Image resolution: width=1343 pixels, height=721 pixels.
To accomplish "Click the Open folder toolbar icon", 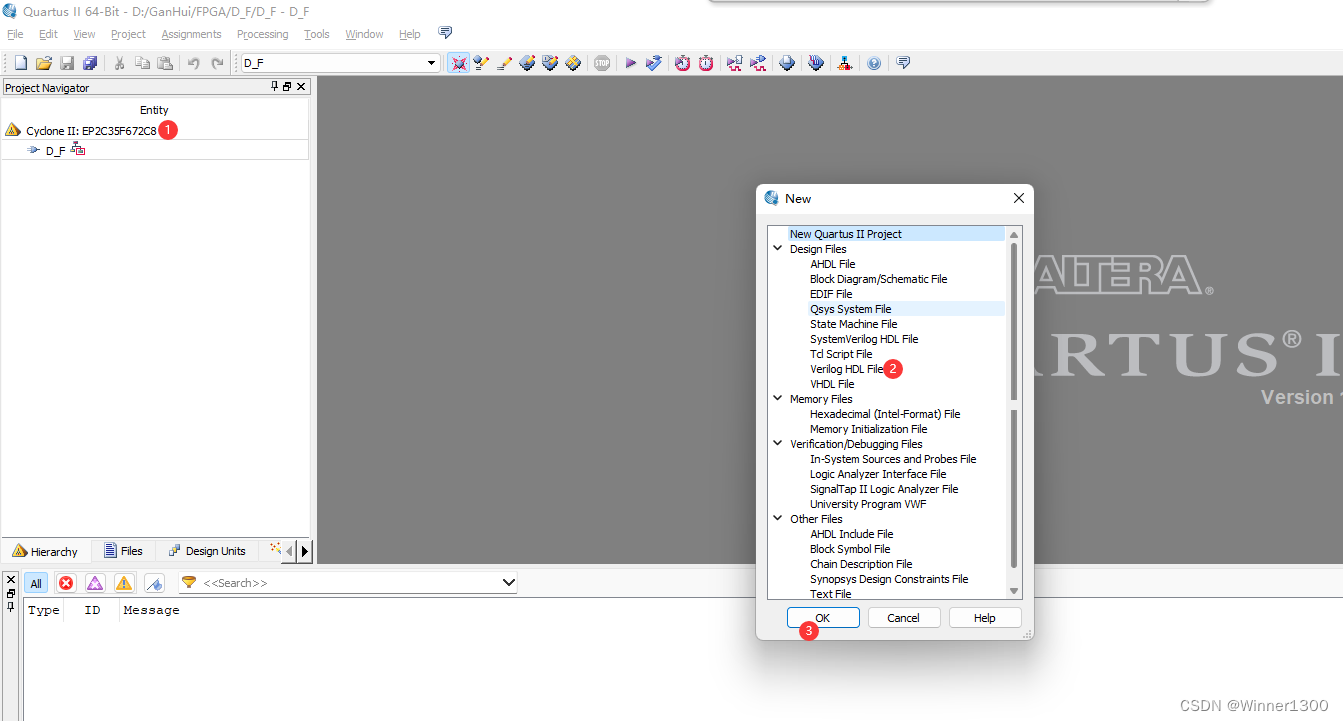I will [44, 63].
